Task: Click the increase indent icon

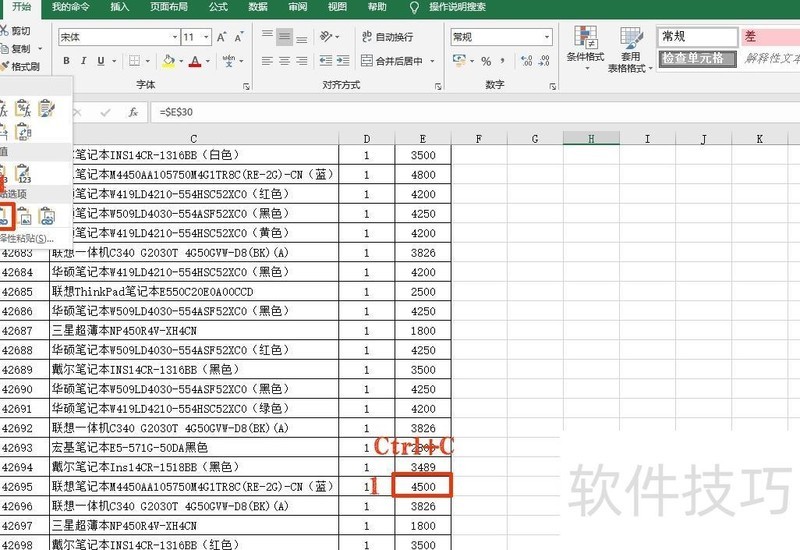Action: (x=343, y=61)
